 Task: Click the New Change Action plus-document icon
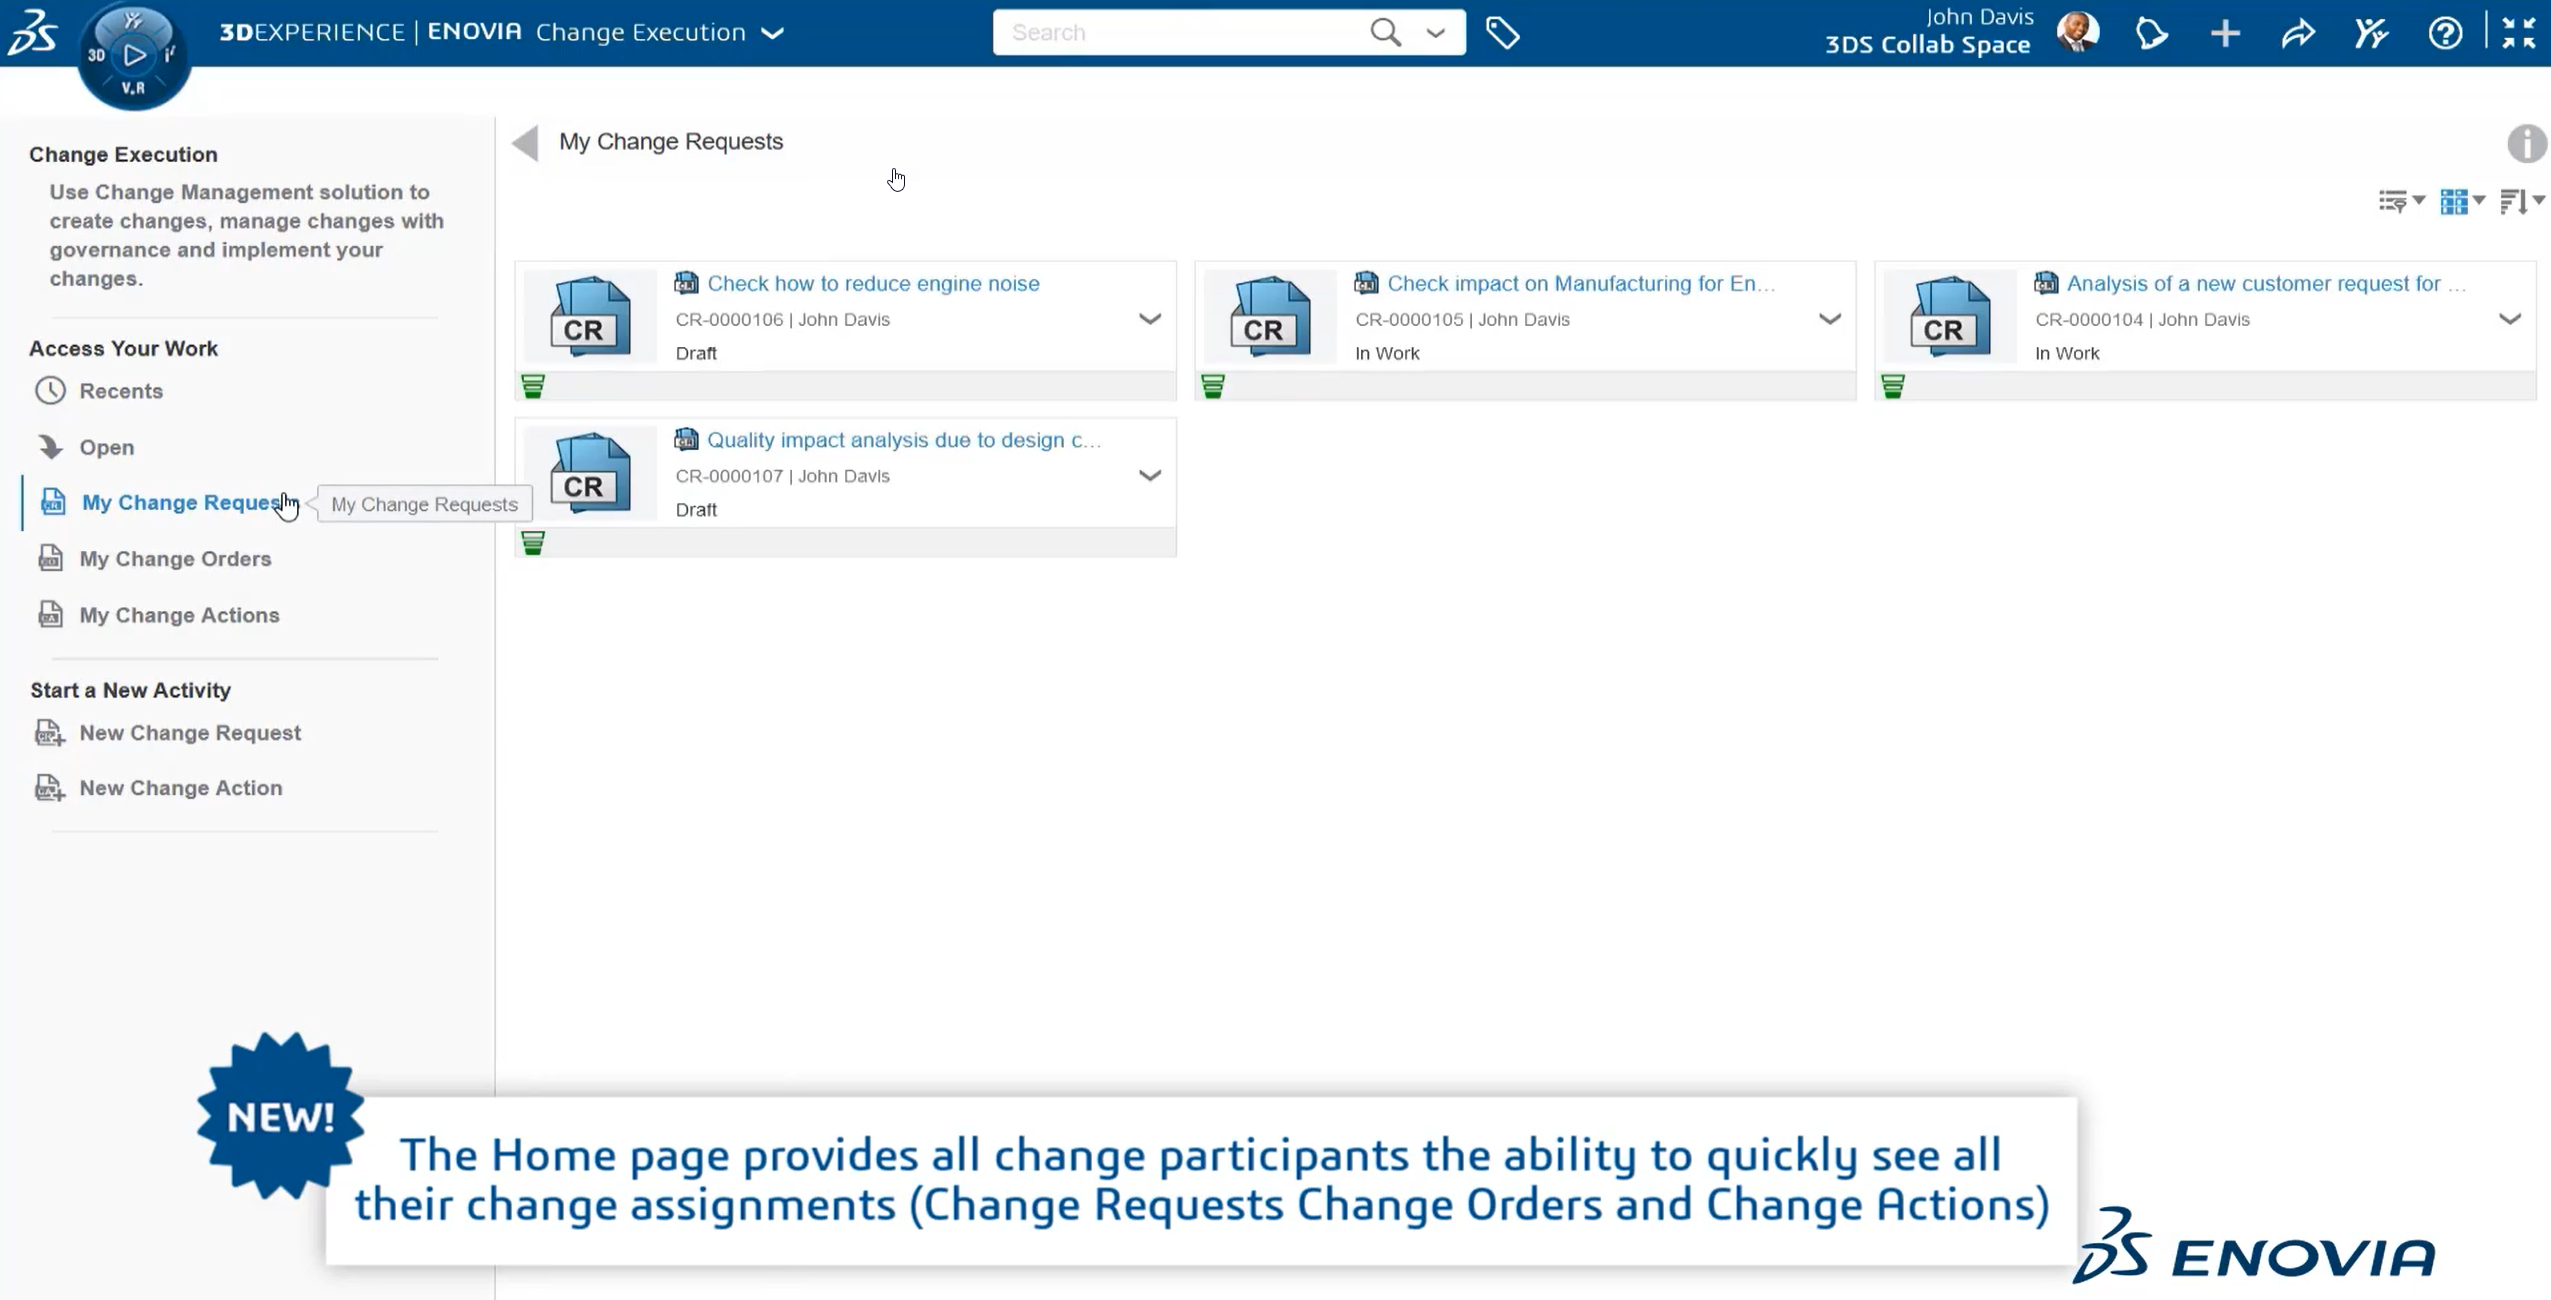[x=50, y=788]
